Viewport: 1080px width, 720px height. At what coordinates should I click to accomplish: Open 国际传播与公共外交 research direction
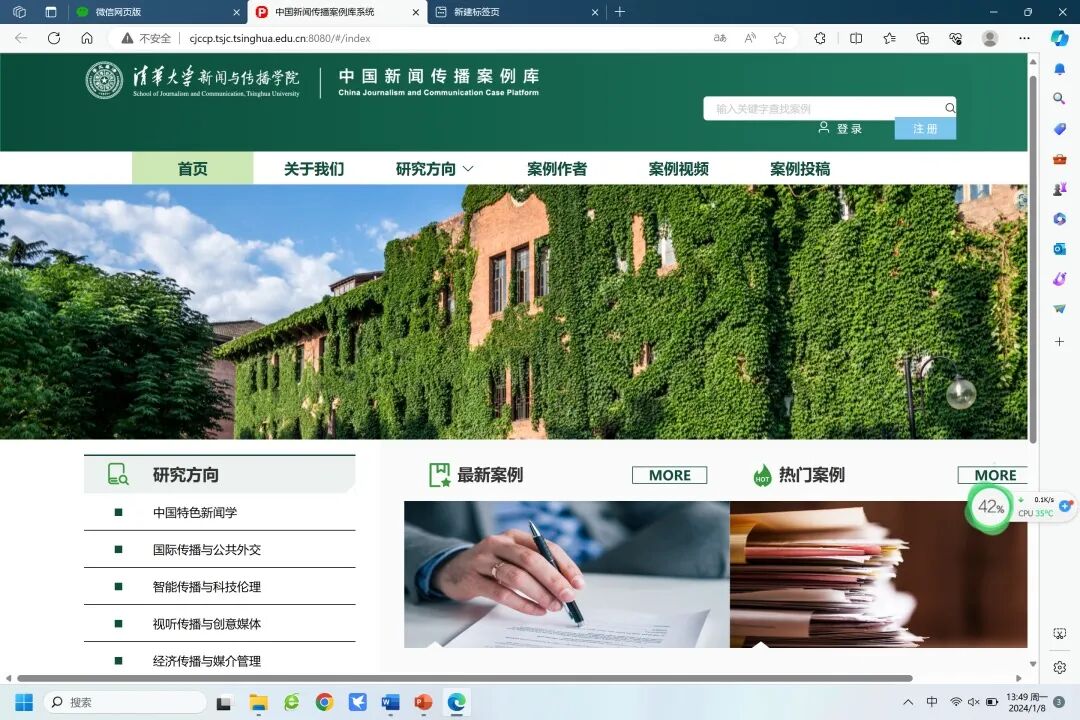click(207, 549)
